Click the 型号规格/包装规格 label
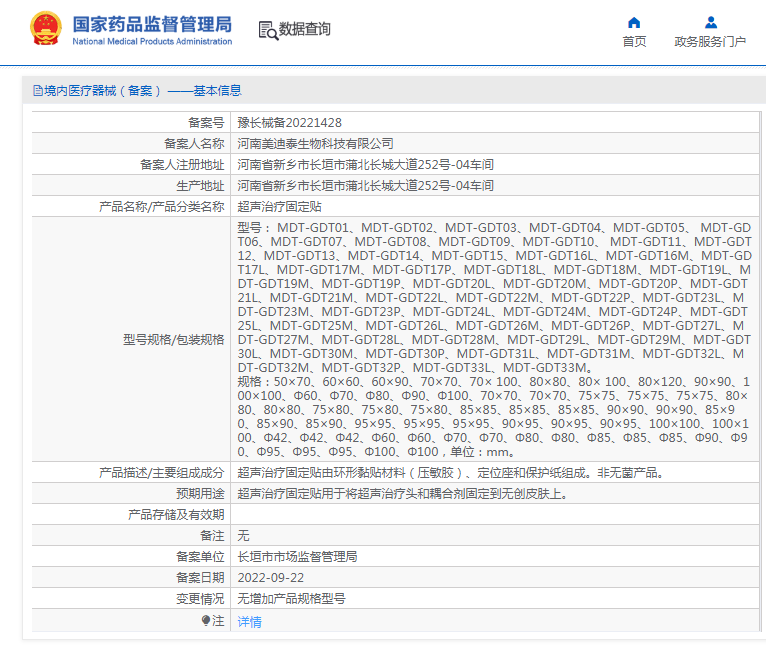Viewport: 766px width, 645px height. pyautogui.click(x=173, y=340)
